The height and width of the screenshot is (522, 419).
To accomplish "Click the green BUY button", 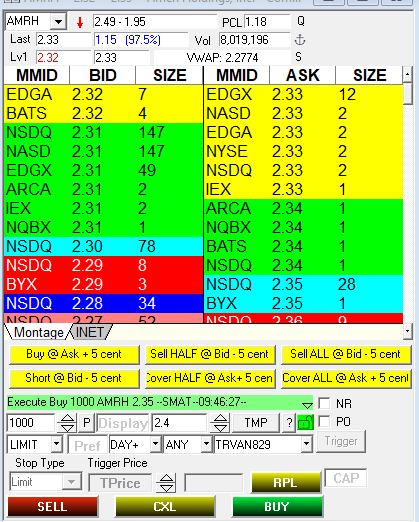I will tap(277, 507).
